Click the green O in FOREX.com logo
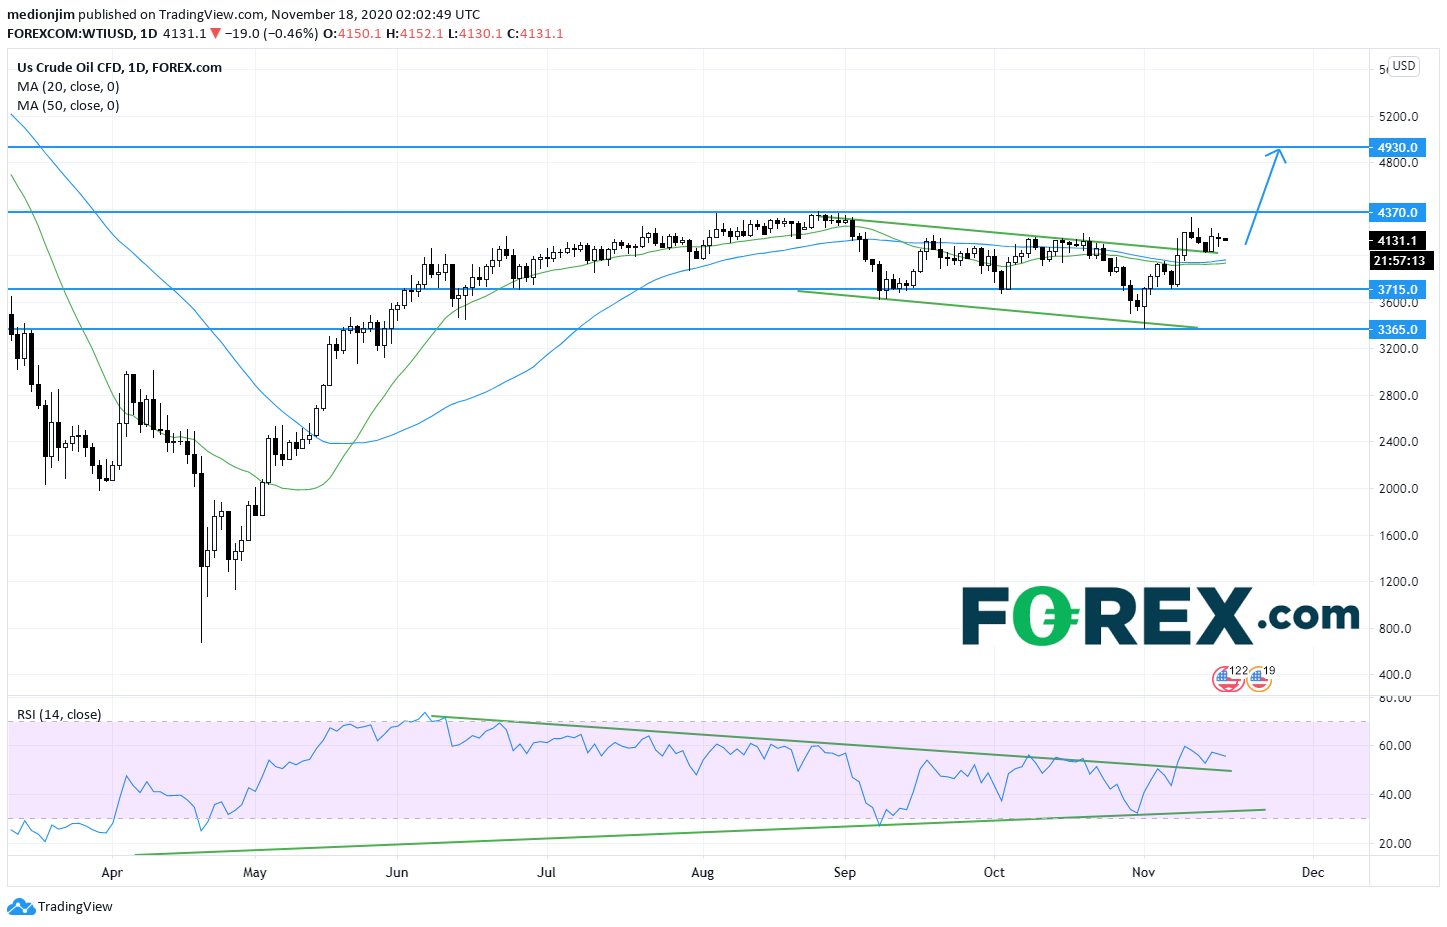Screen dimensions: 1447x927 click(1046, 616)
